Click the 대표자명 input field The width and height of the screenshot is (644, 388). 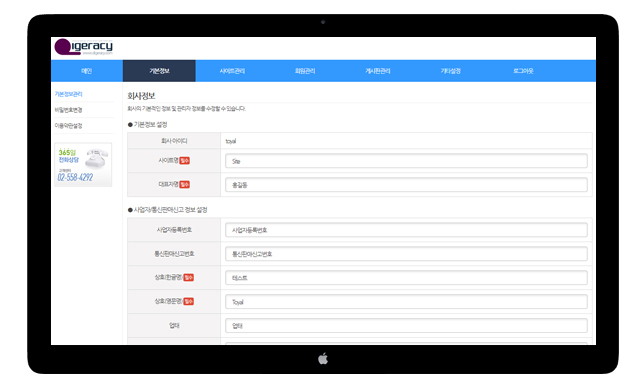[406, 185]
